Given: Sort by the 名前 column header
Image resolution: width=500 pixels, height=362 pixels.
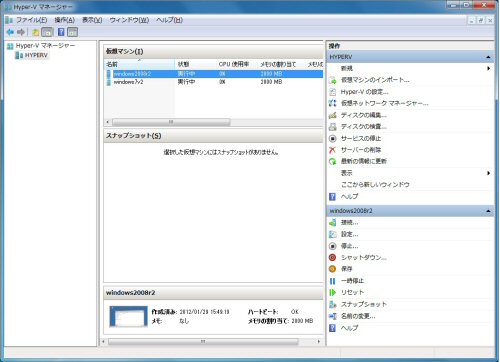Looking at the screenshot, I should pos(140,64).
